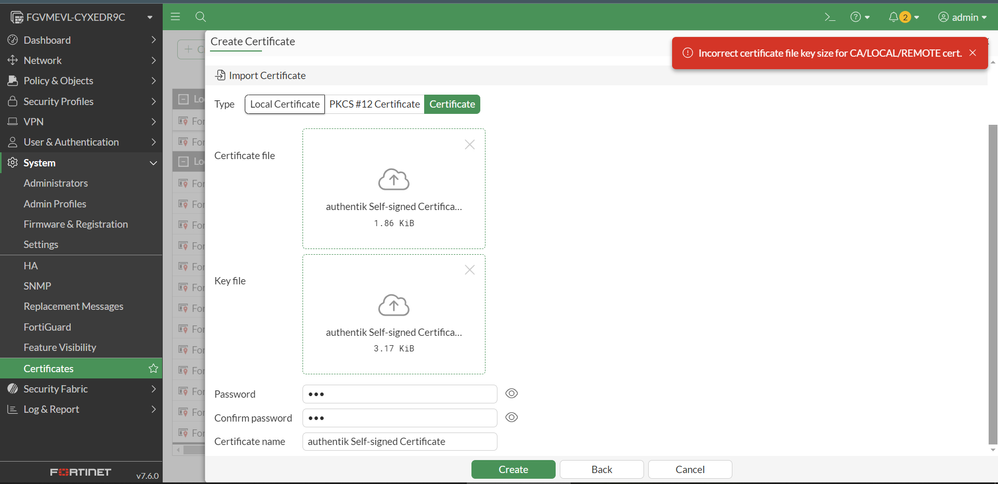Focus the Password input field

tap(400, 394)
